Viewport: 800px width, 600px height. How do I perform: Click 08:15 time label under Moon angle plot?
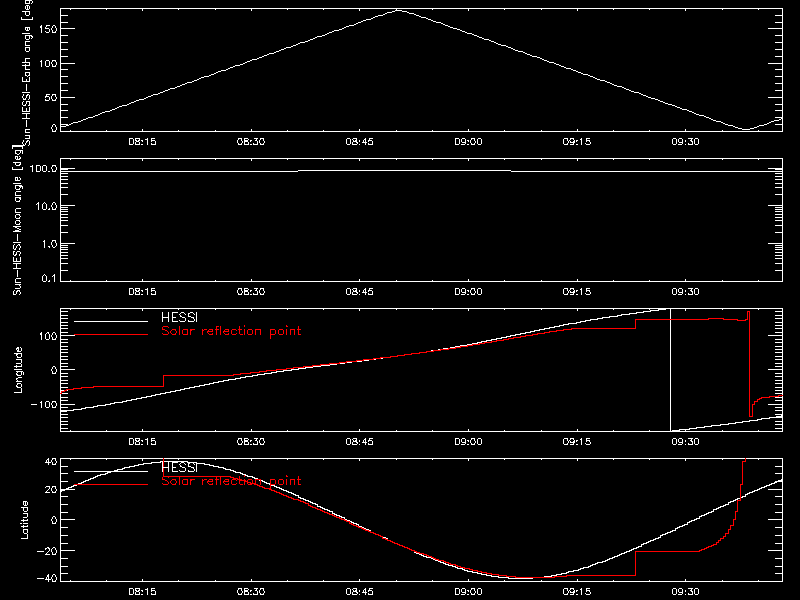click(x=142, y=291)
